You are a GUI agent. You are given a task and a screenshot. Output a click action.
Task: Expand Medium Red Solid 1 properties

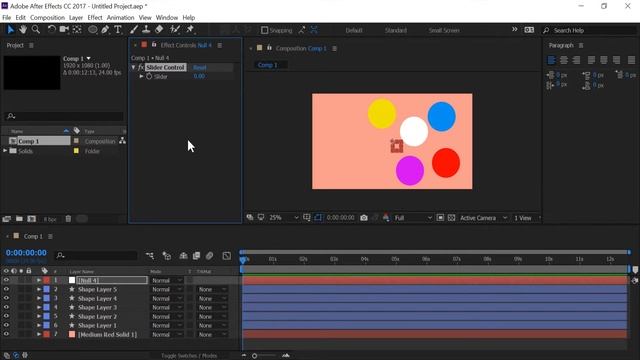[39, 334]
